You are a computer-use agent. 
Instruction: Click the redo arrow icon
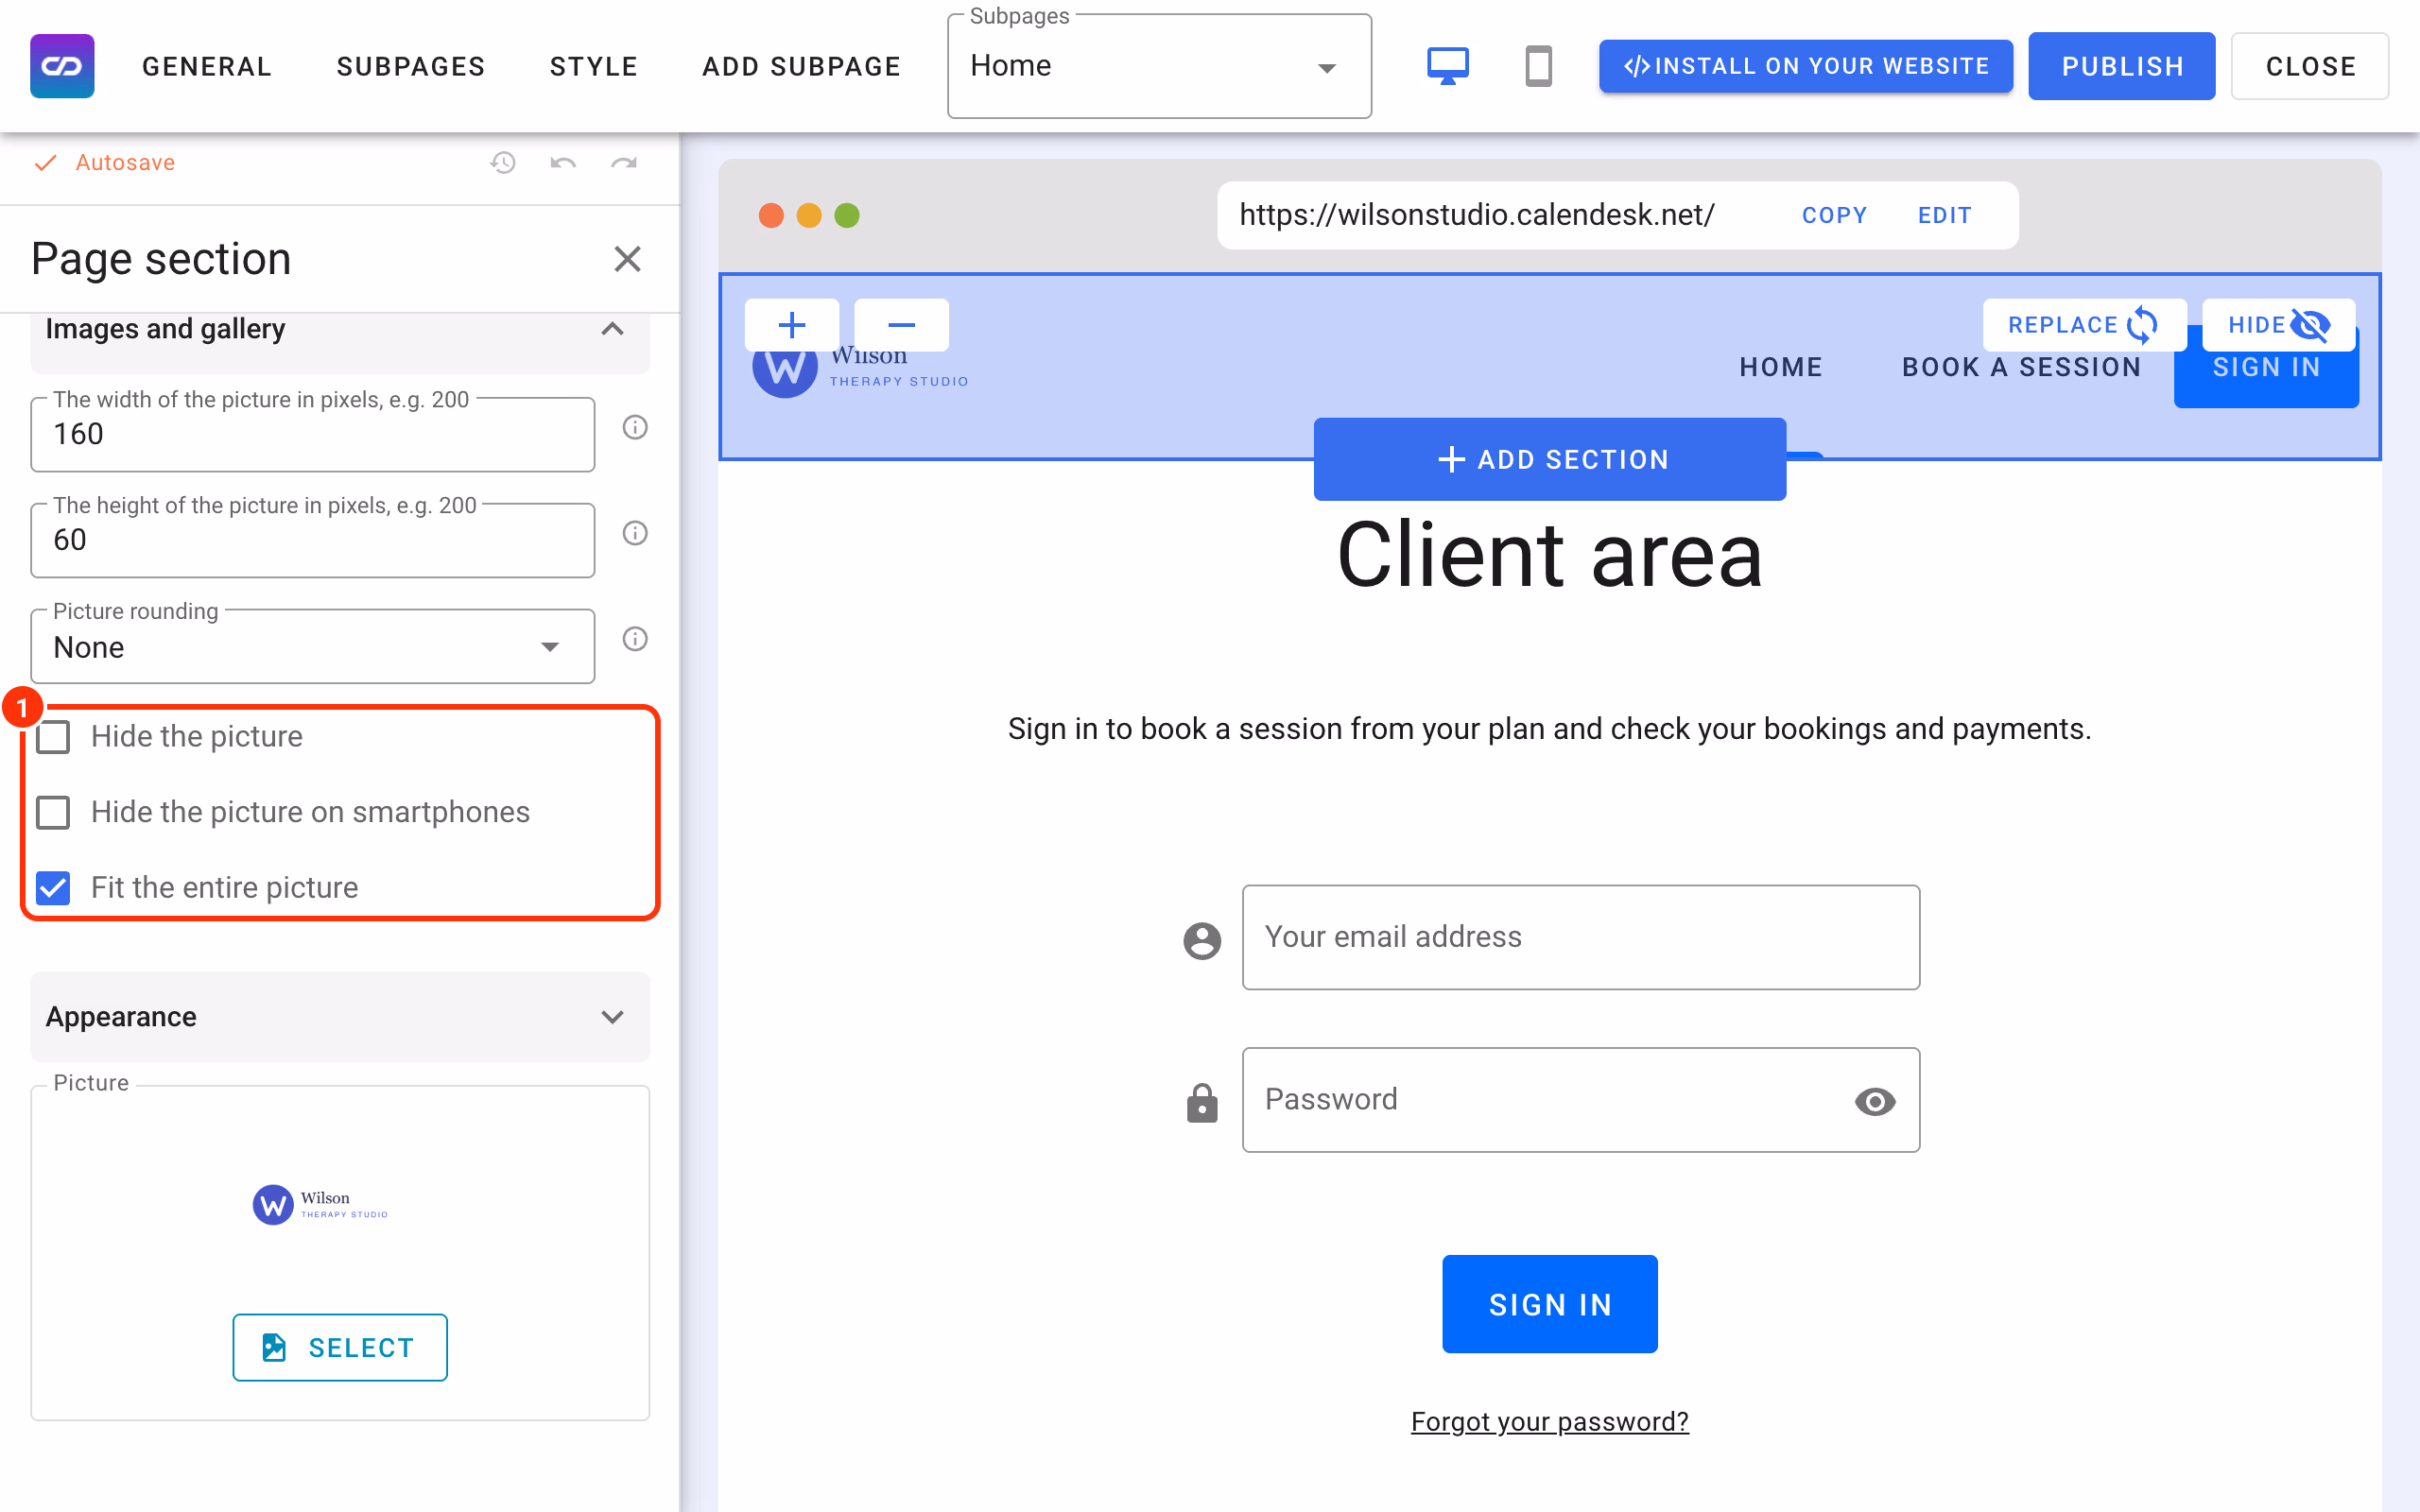point(624,162)
